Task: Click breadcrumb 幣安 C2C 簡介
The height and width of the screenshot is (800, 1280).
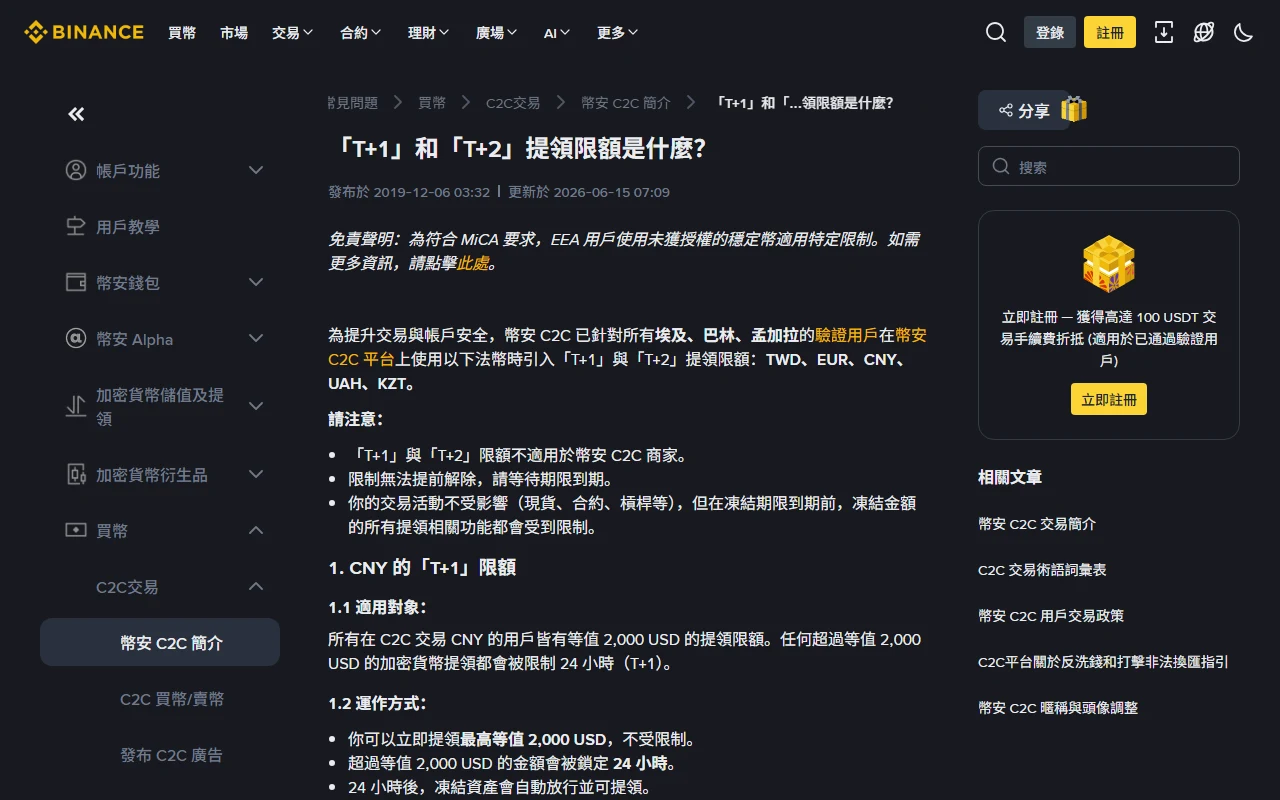Action: click(x=625, y=102)
